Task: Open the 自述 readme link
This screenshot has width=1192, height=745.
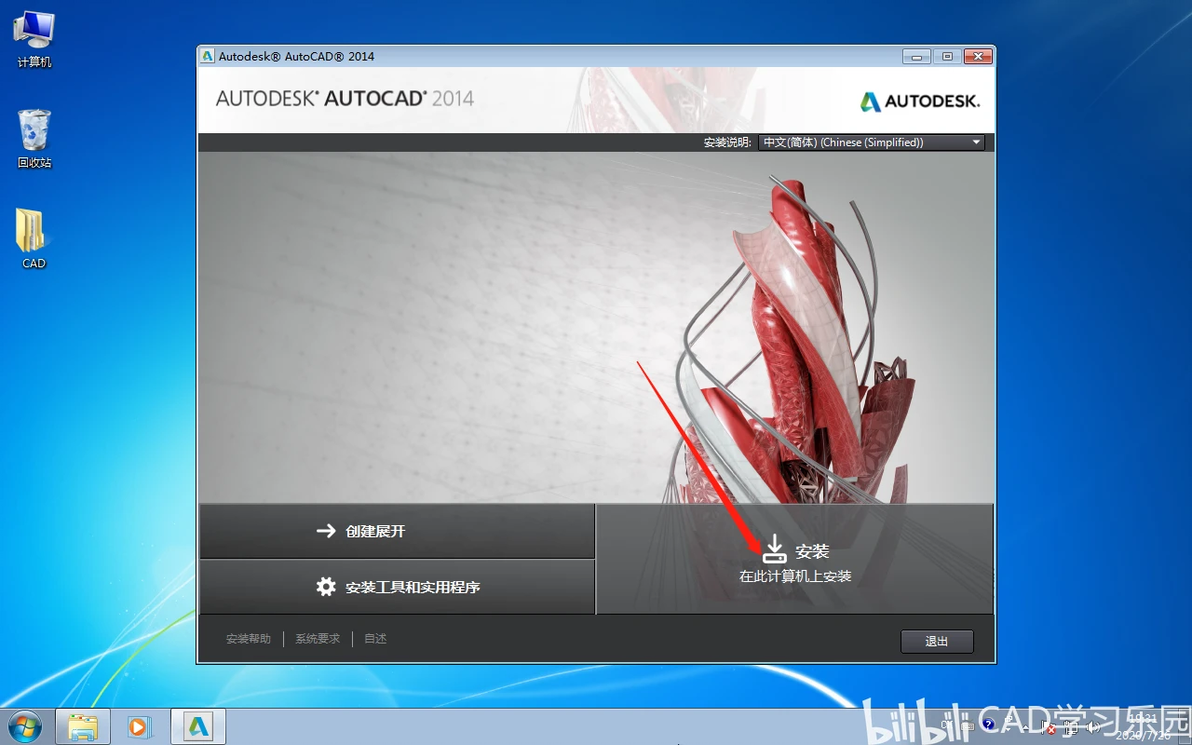Action: tap(376, 639)
